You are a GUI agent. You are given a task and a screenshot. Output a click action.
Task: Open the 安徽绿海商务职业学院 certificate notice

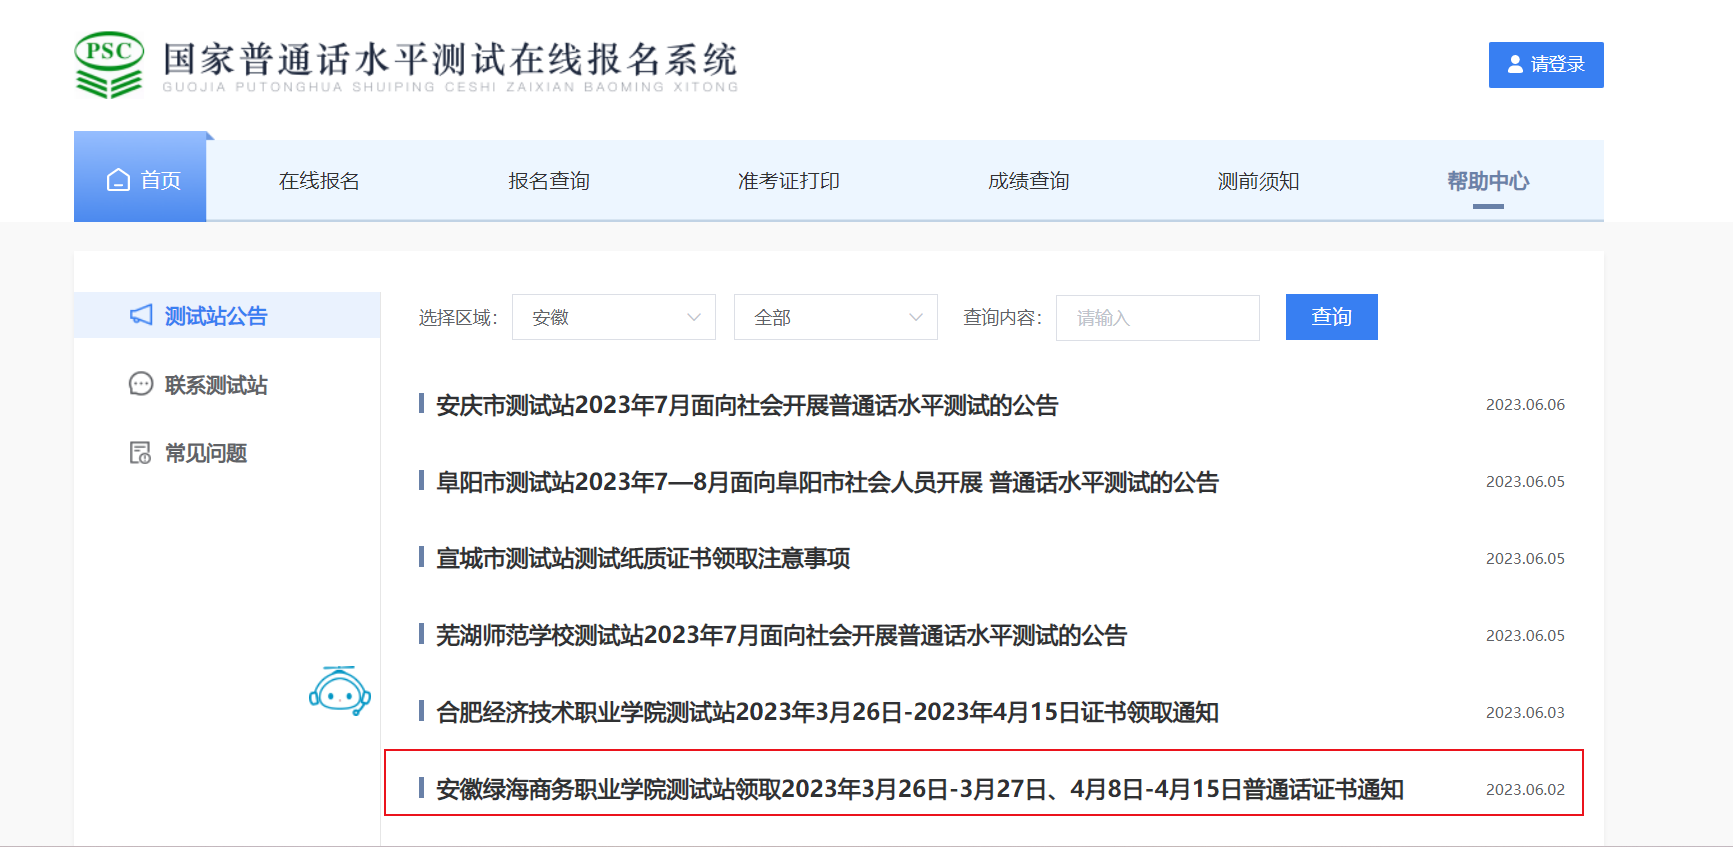[919, 789]
